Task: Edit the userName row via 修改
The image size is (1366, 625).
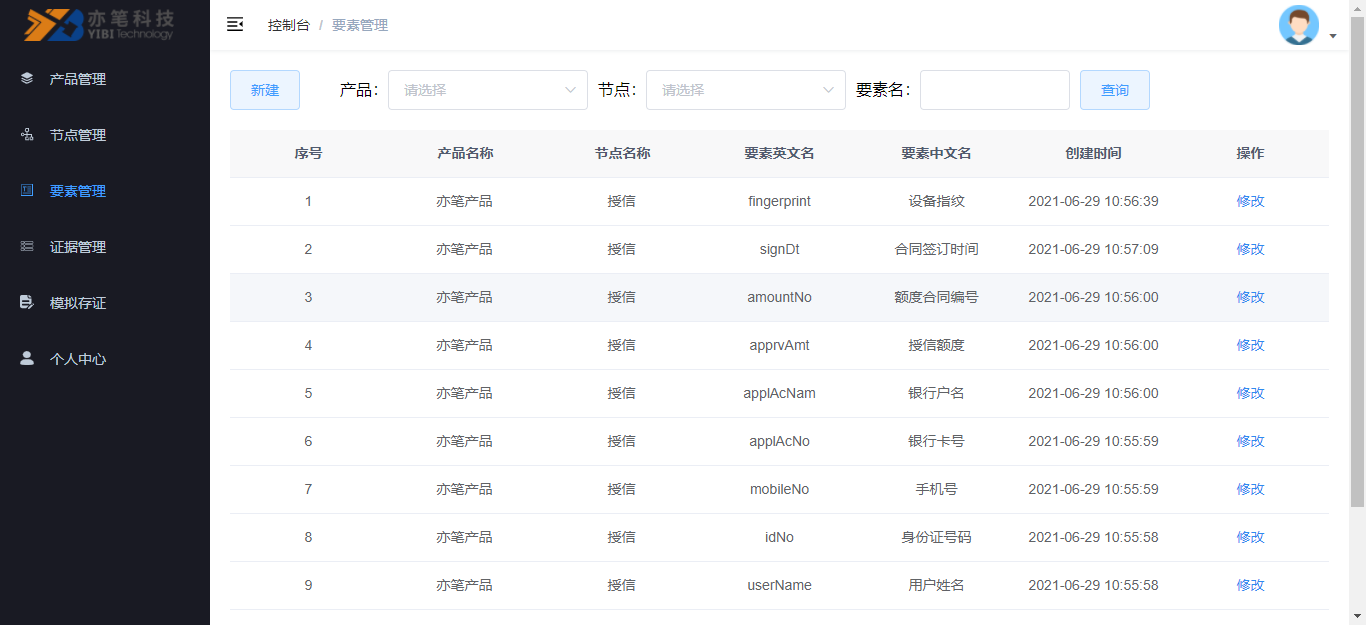Action: click(1250, 585)
